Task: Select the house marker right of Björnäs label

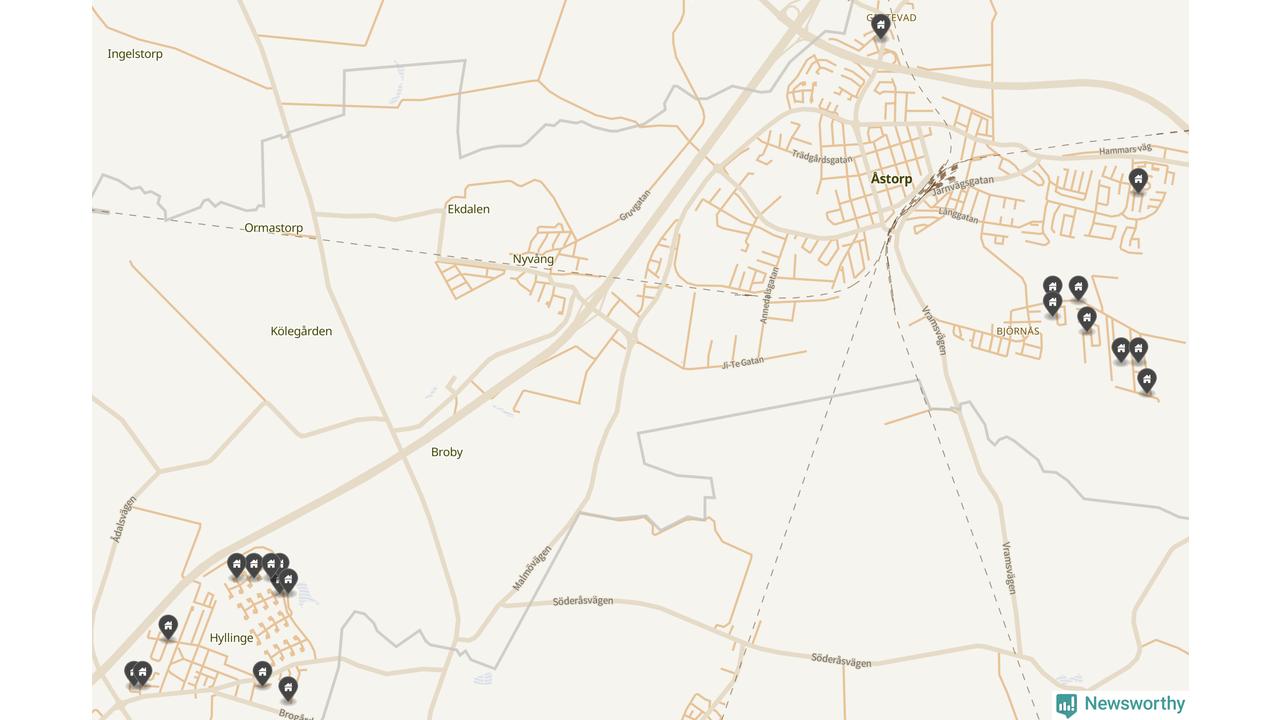Action: pos(1087,319)
